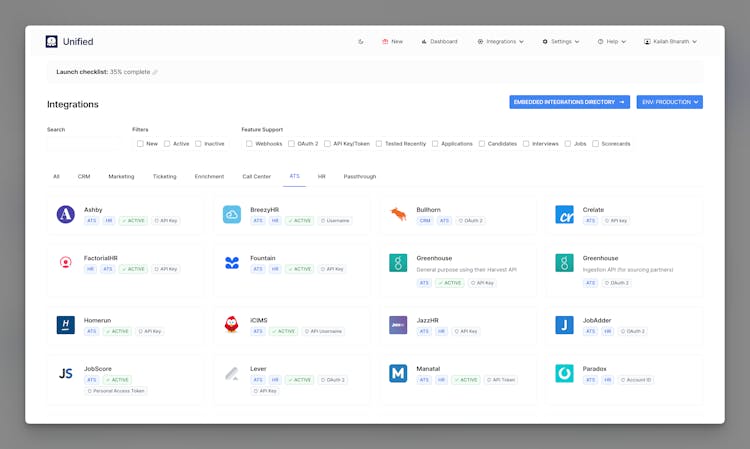The height and width of the screenshot is (449, 750).
Task: Click the iCIMS integration logo
Action: pyautogui.click(x=232, y=325)
